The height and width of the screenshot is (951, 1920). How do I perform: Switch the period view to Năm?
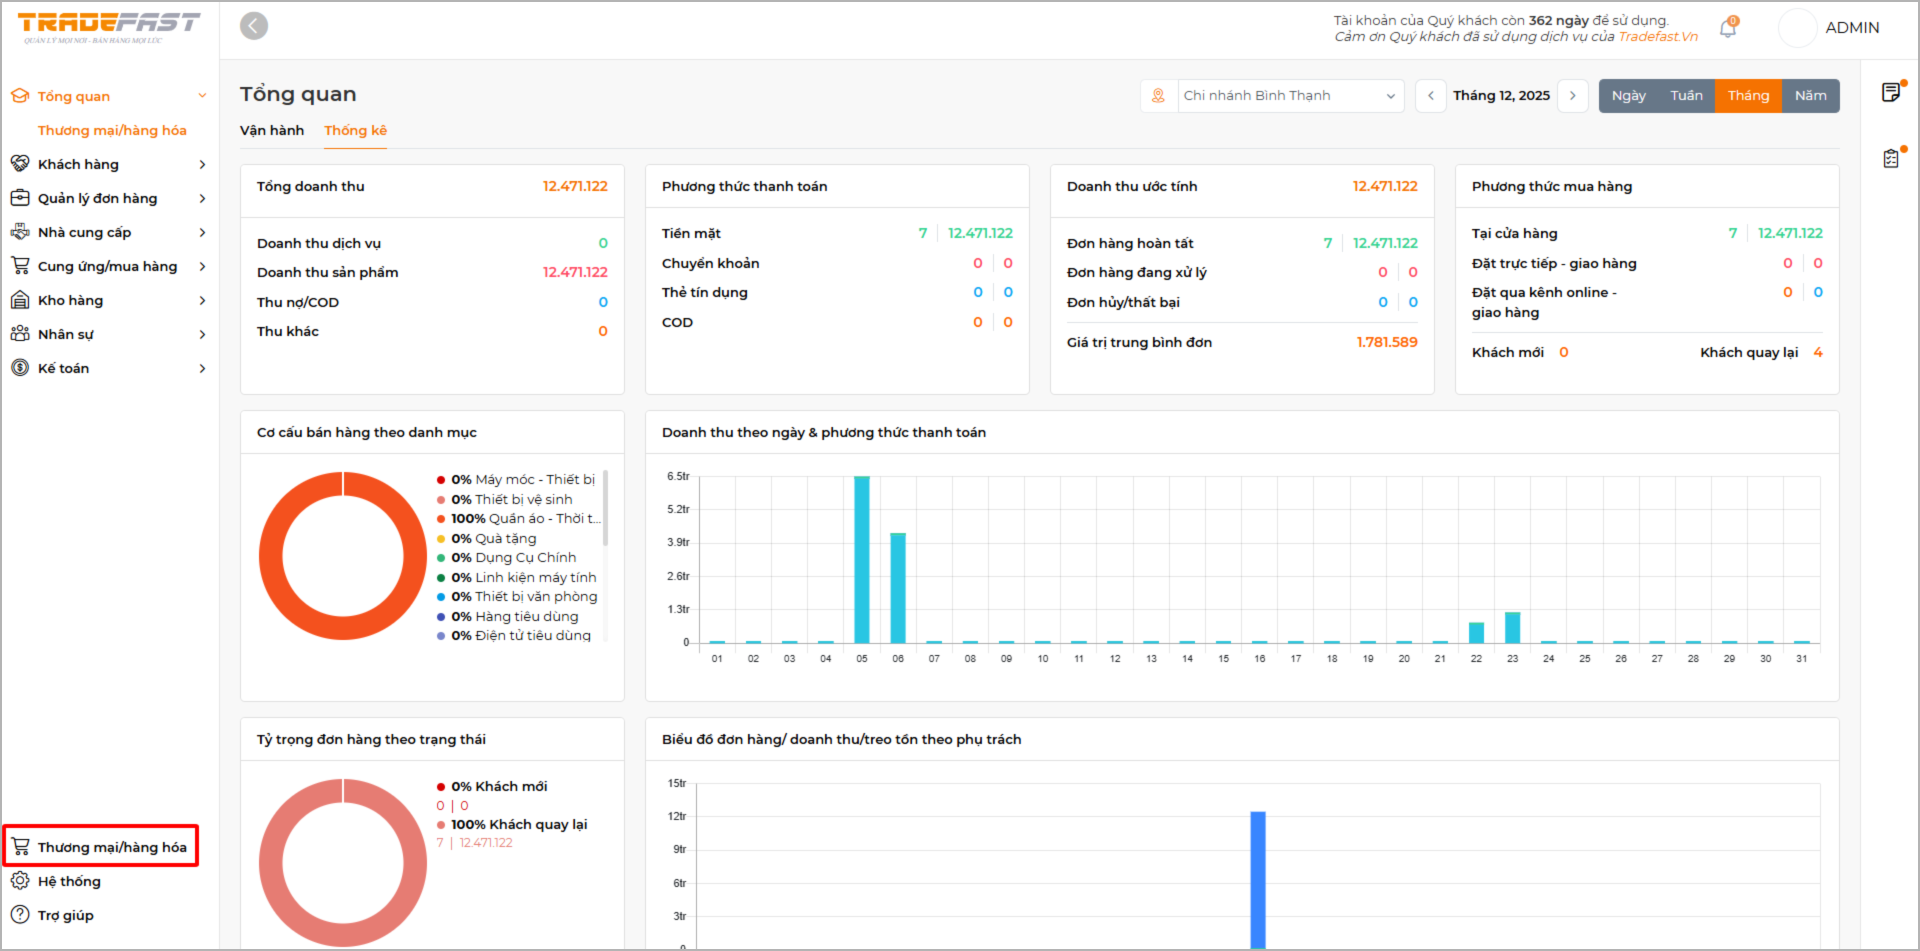click(1810, 96)
